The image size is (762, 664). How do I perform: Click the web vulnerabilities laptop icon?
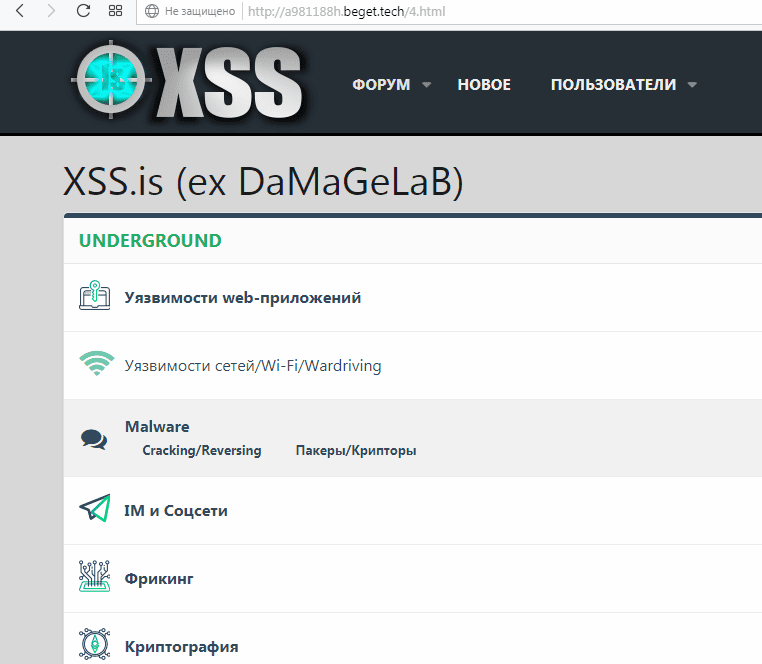94,297
